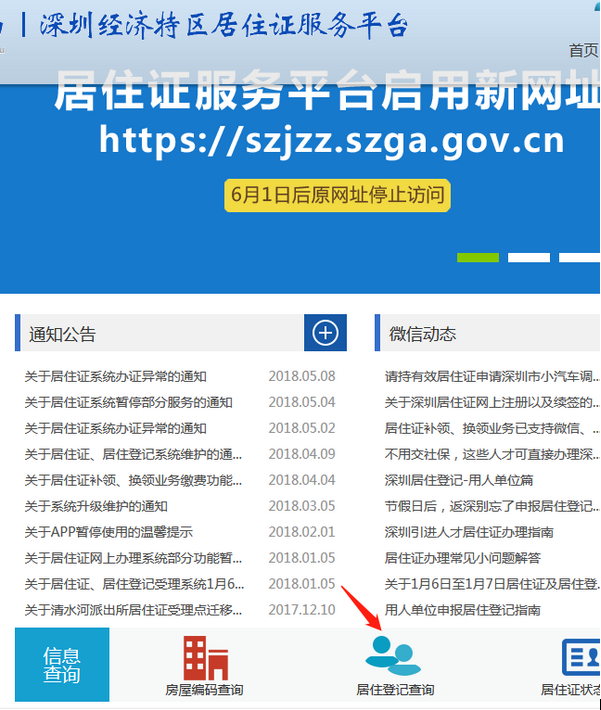Click the 6月1日后原网址停止访问 yellow banner button
This screenshot has height=710, width=601.
click(x=337, y=194)
